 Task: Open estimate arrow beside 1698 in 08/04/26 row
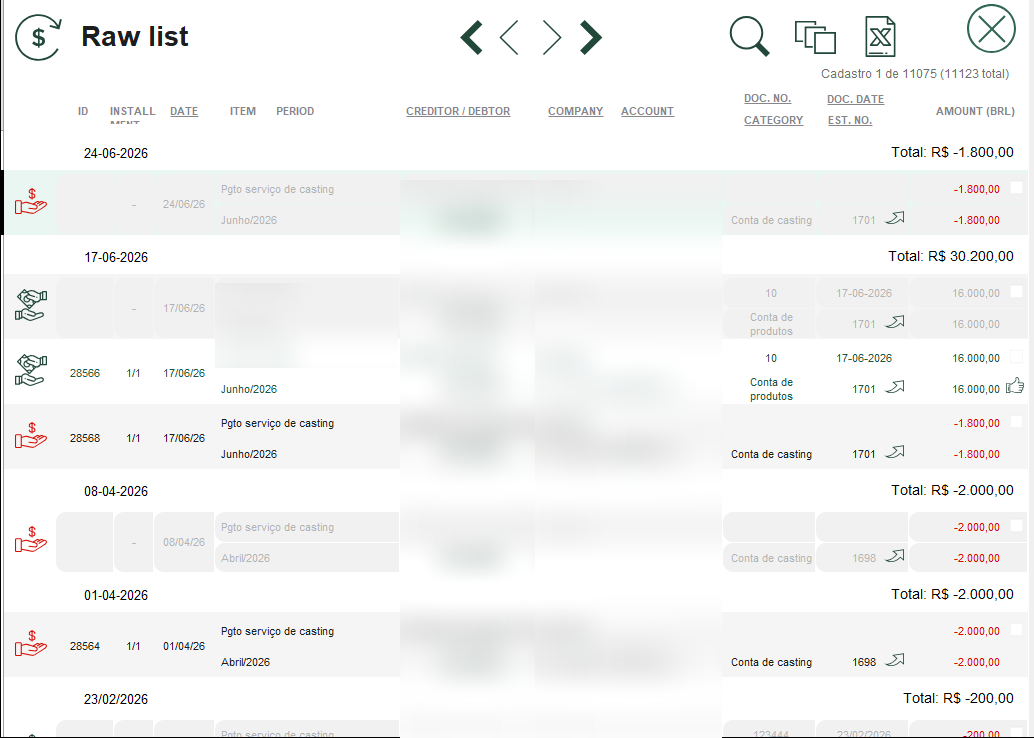point(895,557)
